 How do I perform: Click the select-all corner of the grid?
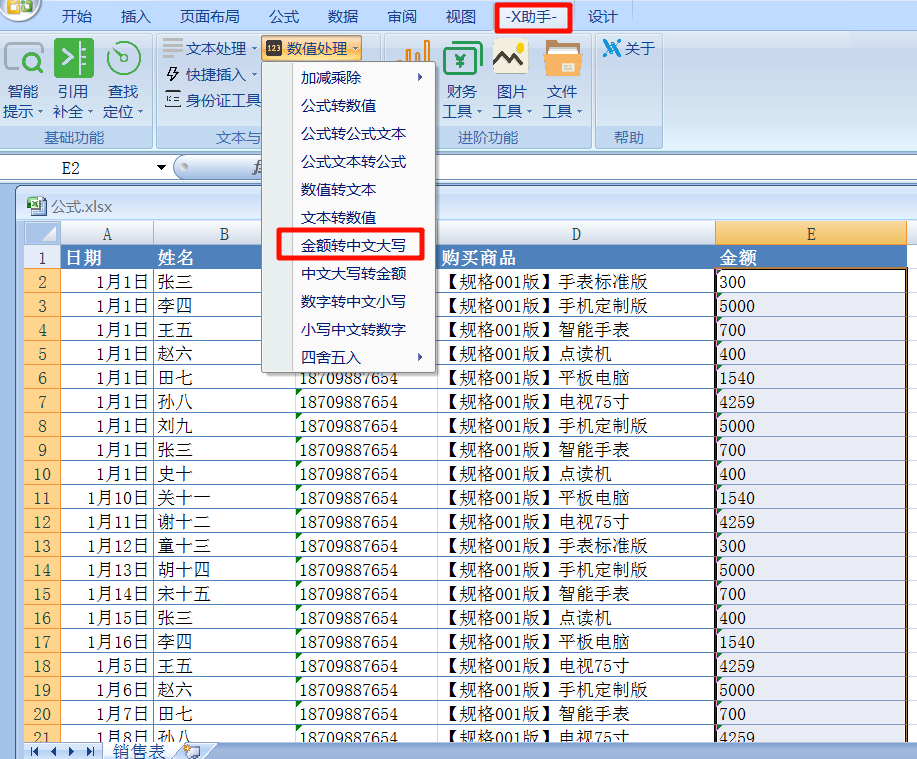tap(43, 233)
